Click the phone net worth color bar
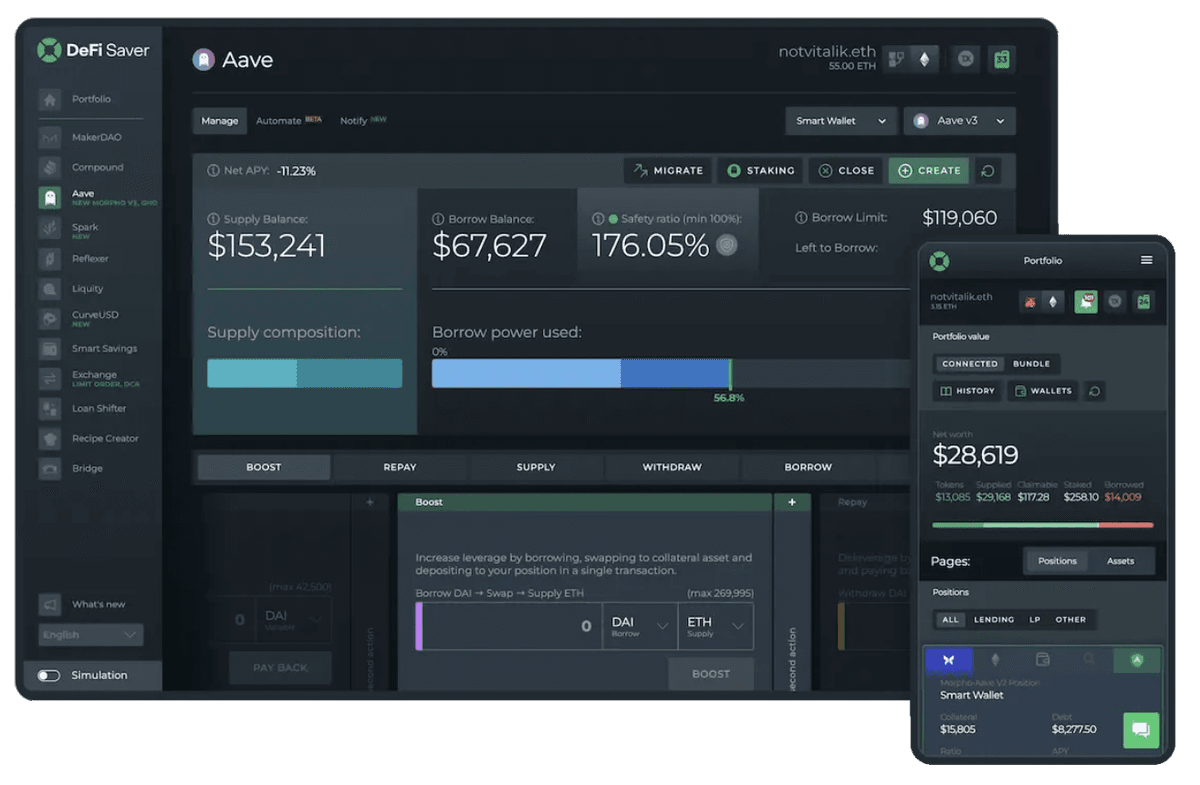 tap(1042, 525)
